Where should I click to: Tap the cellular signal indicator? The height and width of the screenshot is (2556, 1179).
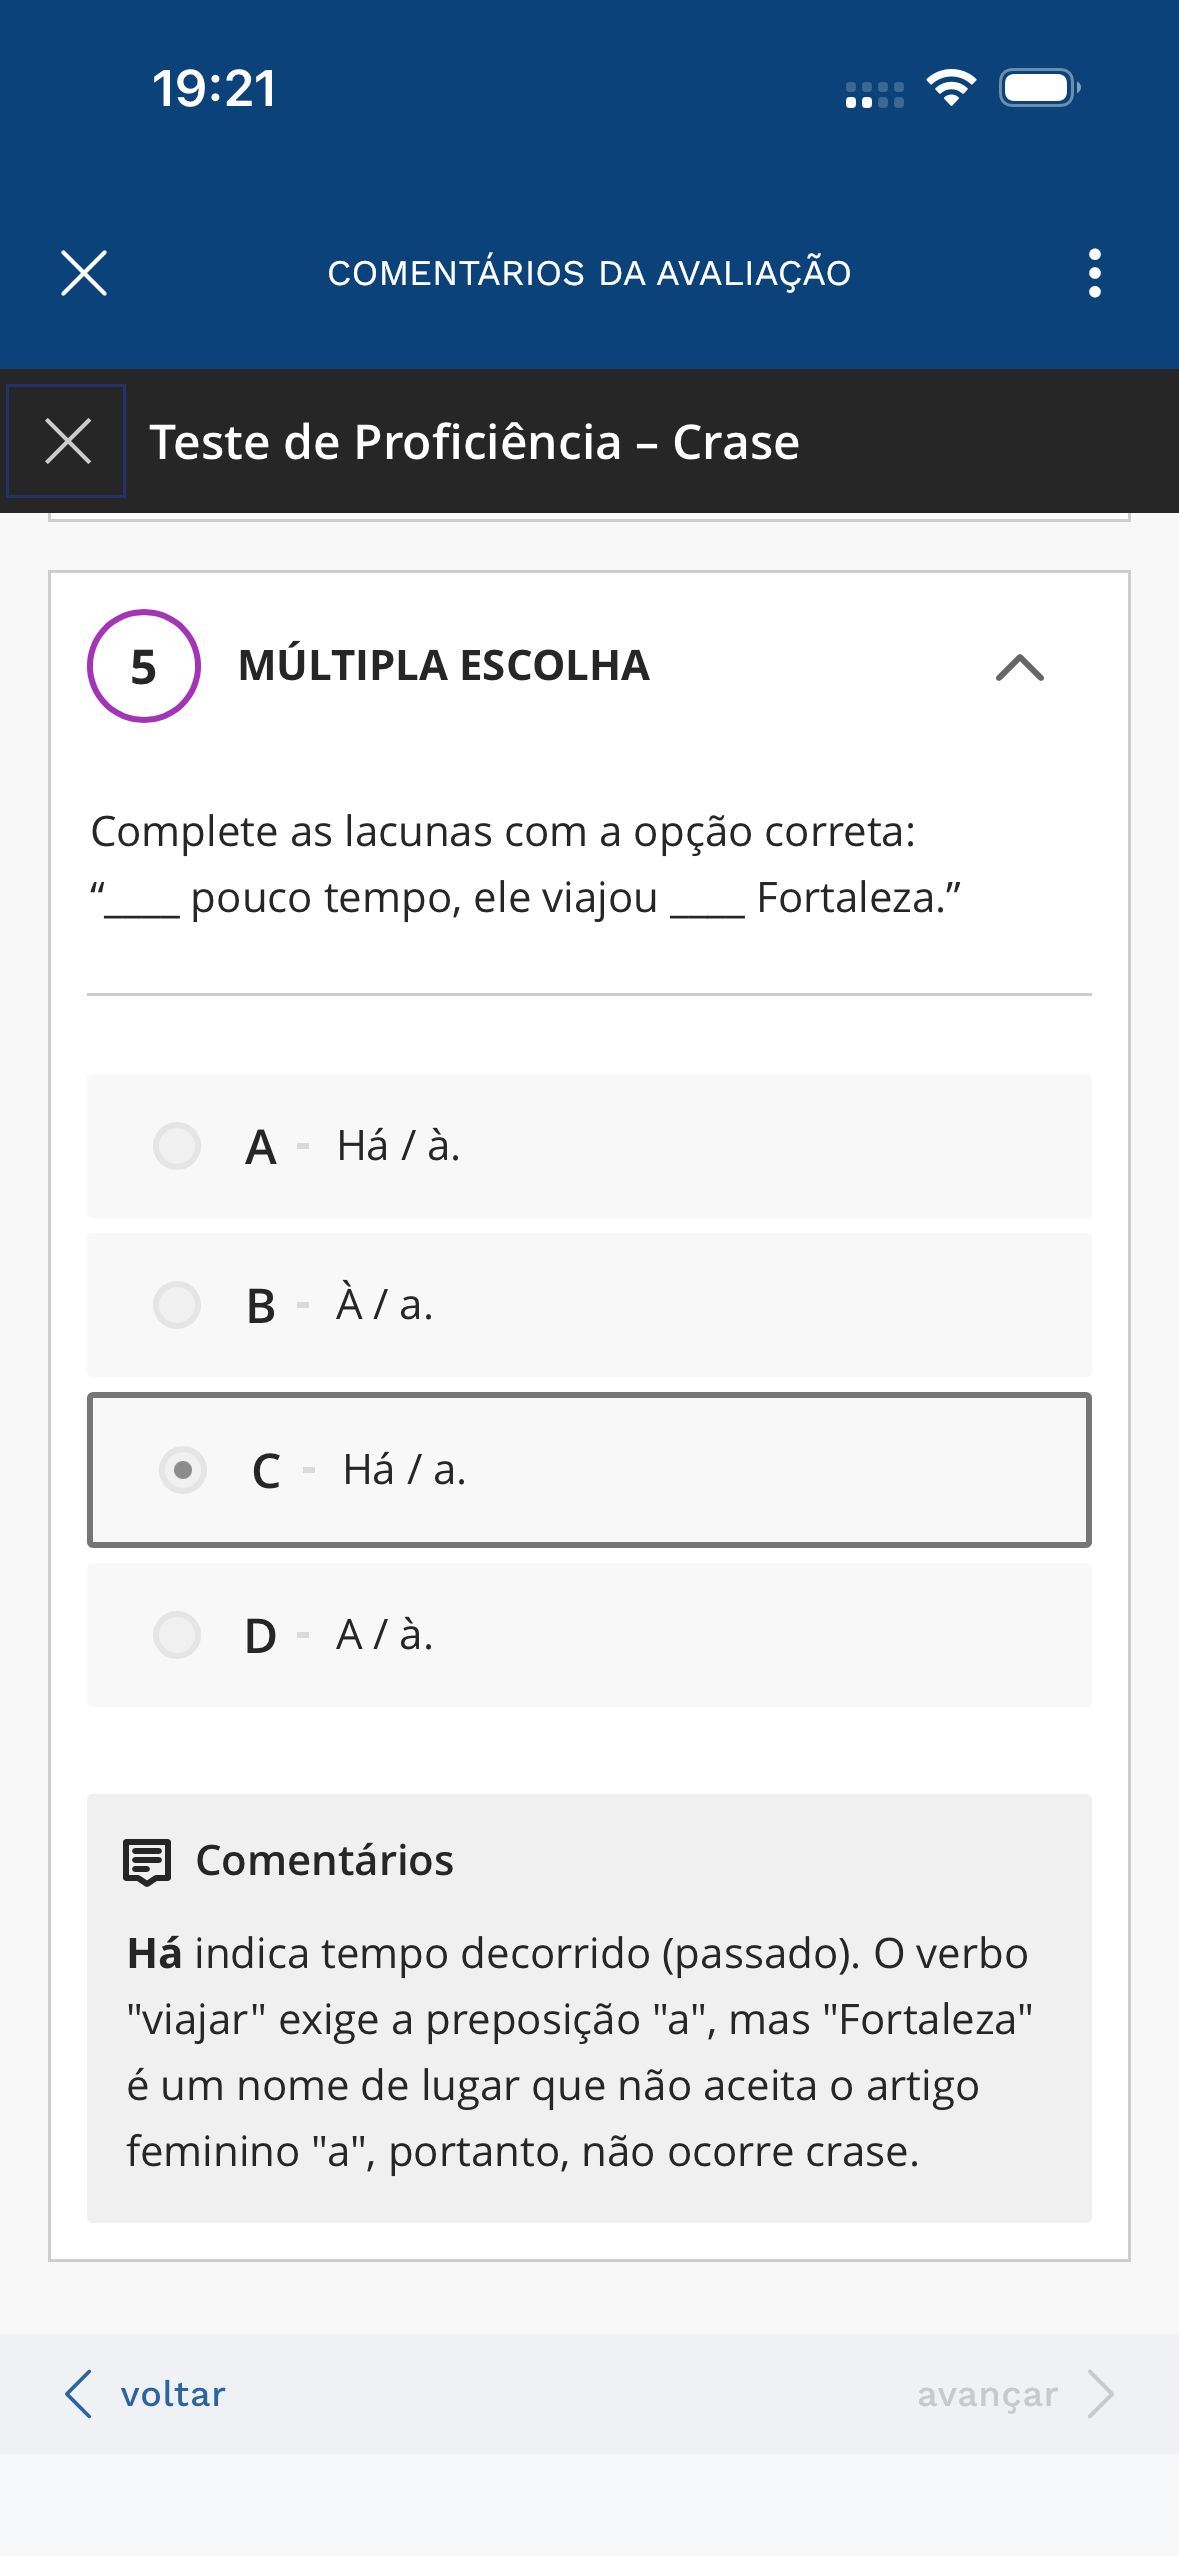coord(874,95)
